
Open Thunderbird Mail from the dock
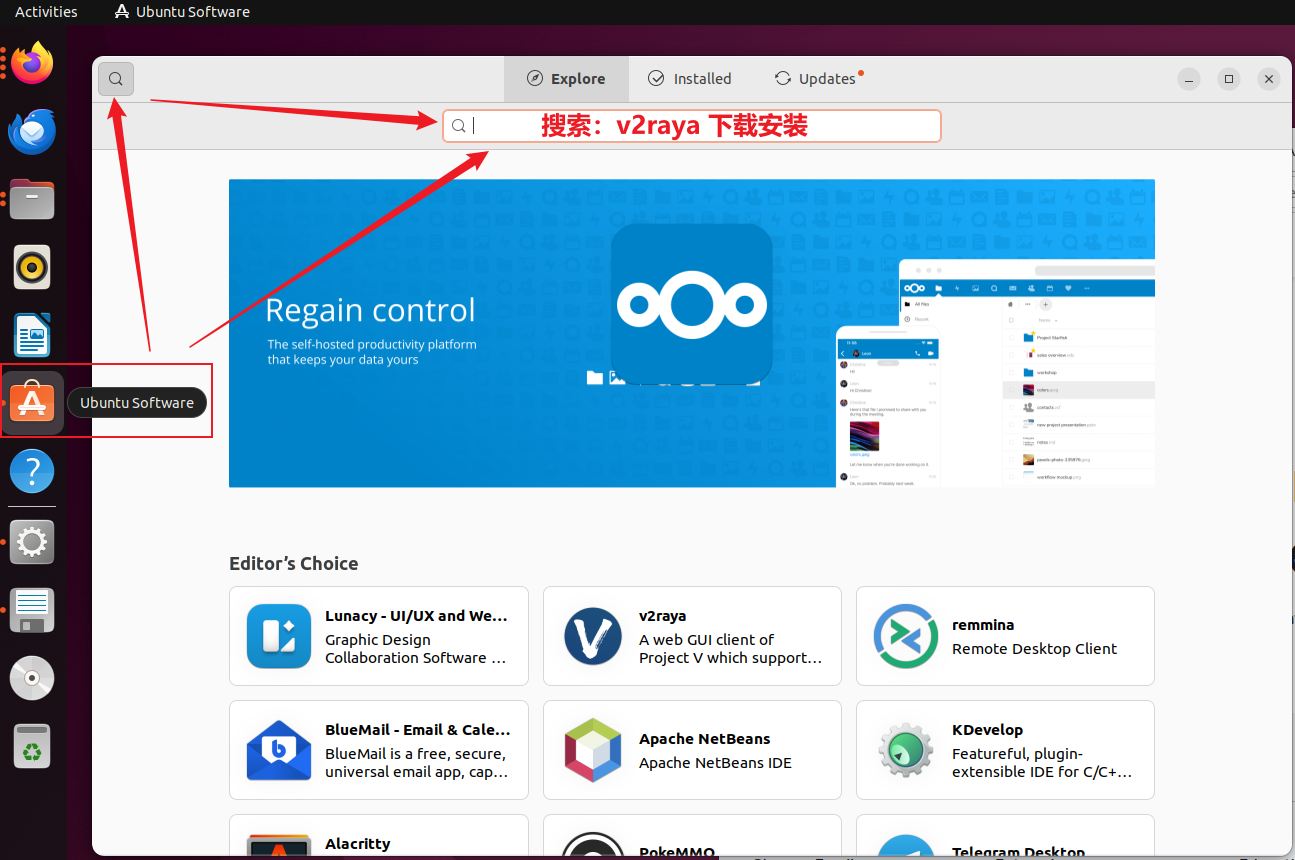[32, 132]
